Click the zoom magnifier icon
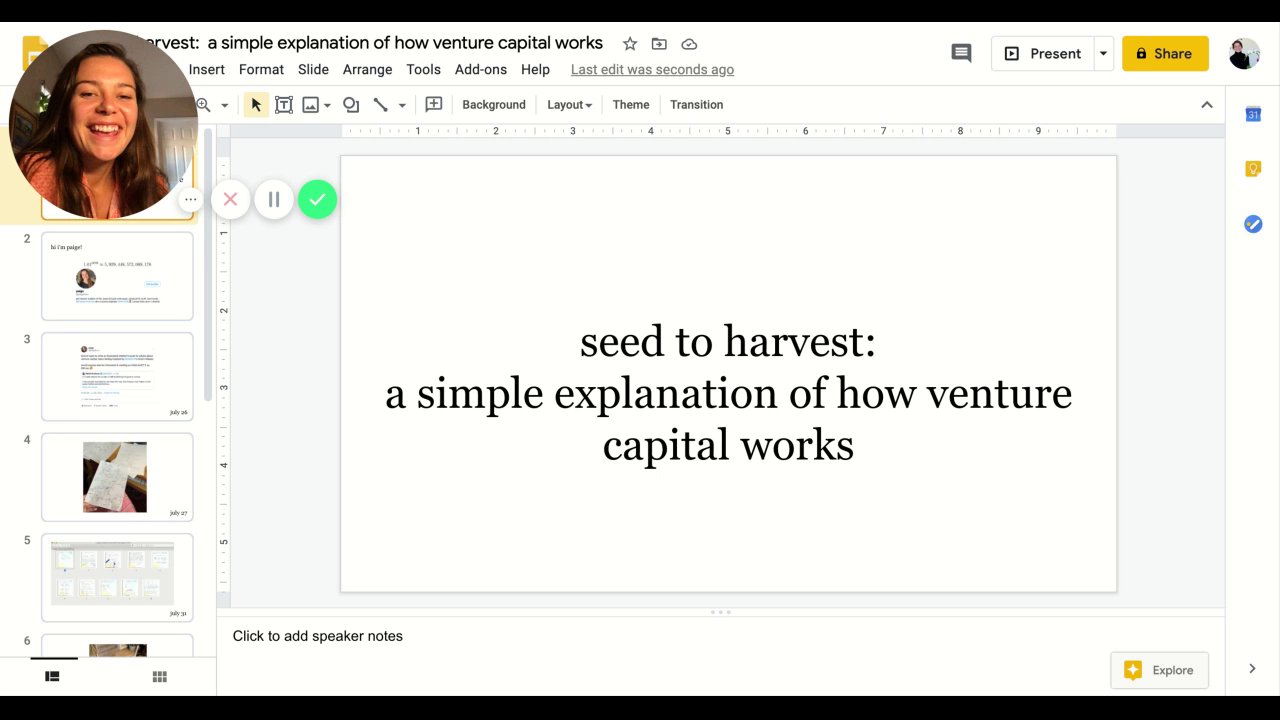1280x720 pixels. (204, 104)
